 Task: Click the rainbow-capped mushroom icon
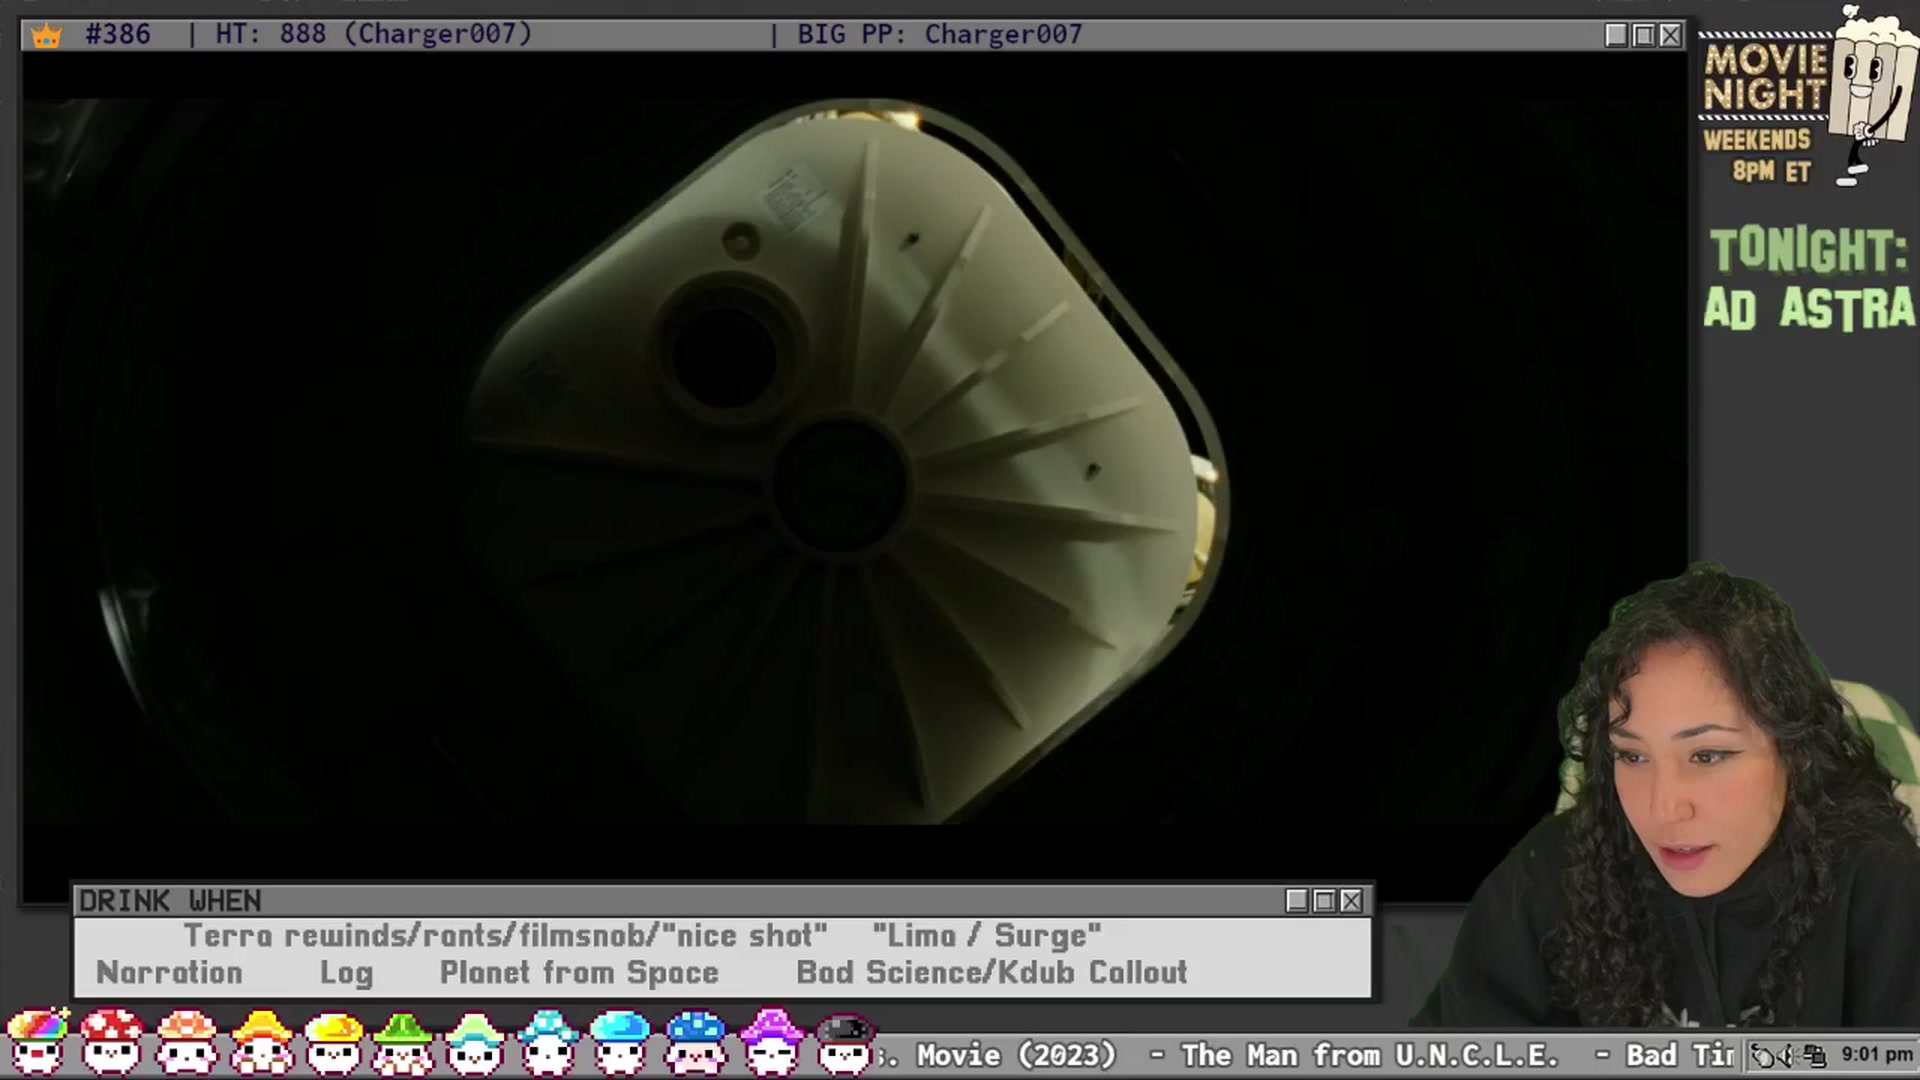click(37, 1042)
